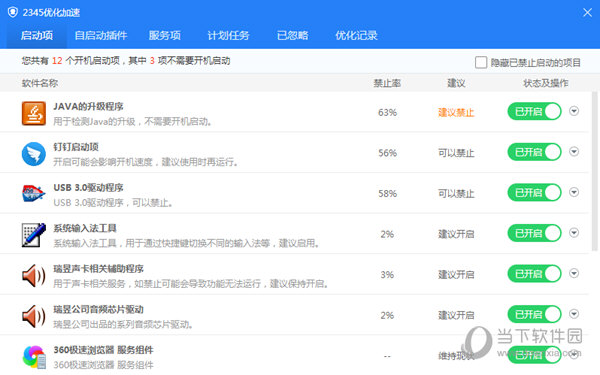Toggle 瑞昱公司音频芯片驱动 startup switch
This screenshot has width=600, height=375.
click(534, 314)
